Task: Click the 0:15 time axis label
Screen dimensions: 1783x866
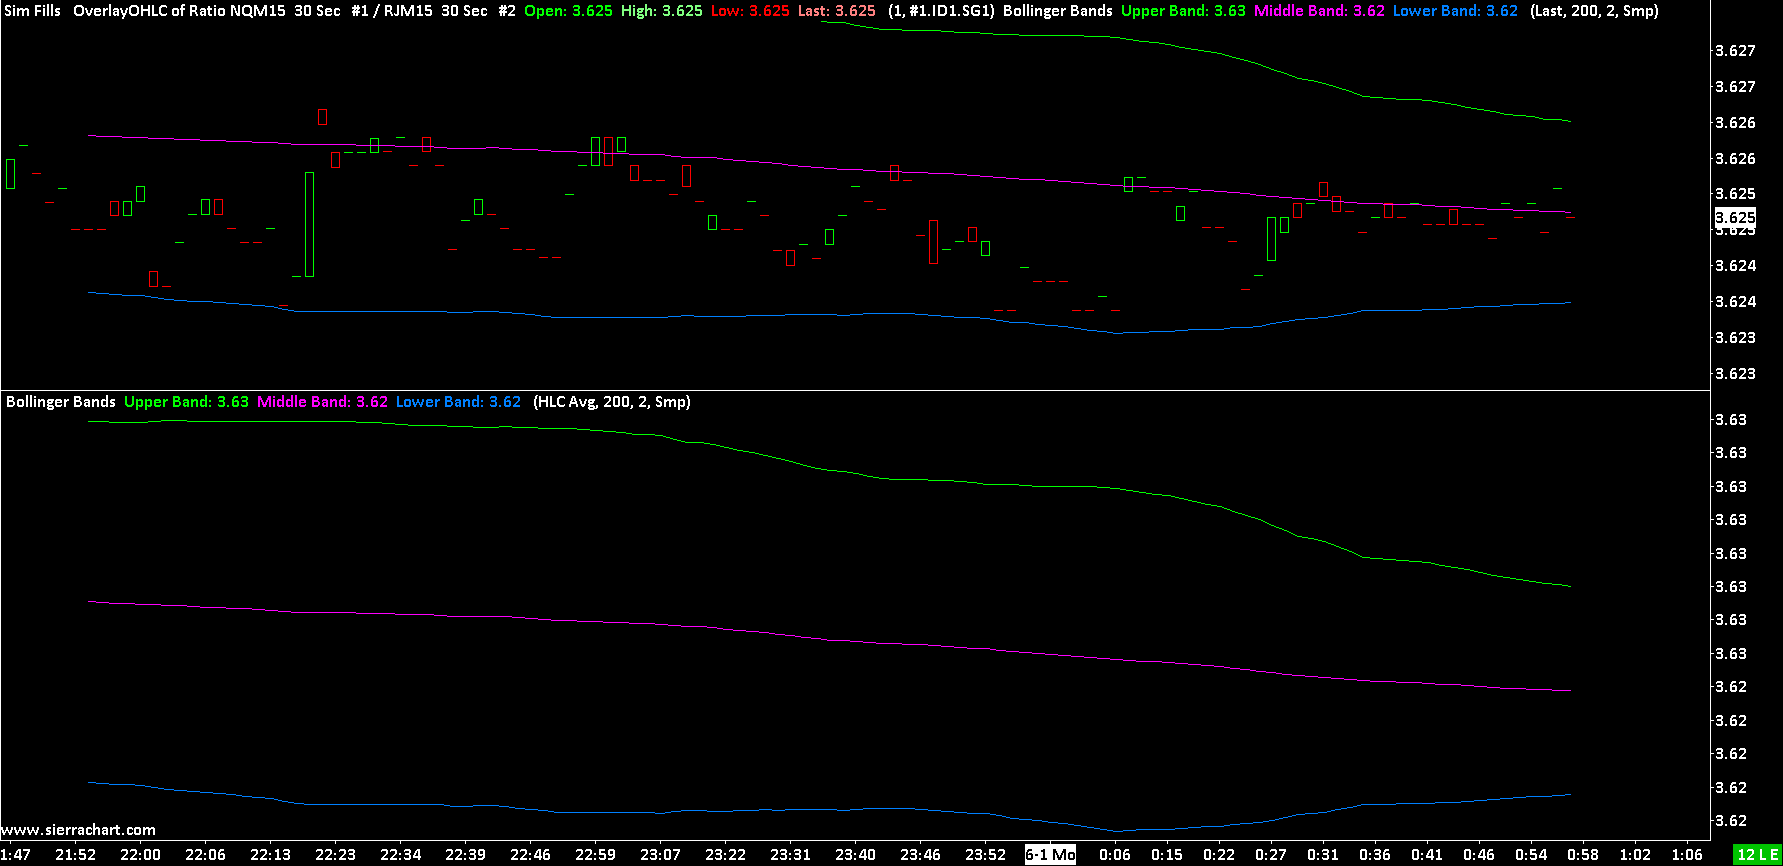Action: click(1167, 855)
